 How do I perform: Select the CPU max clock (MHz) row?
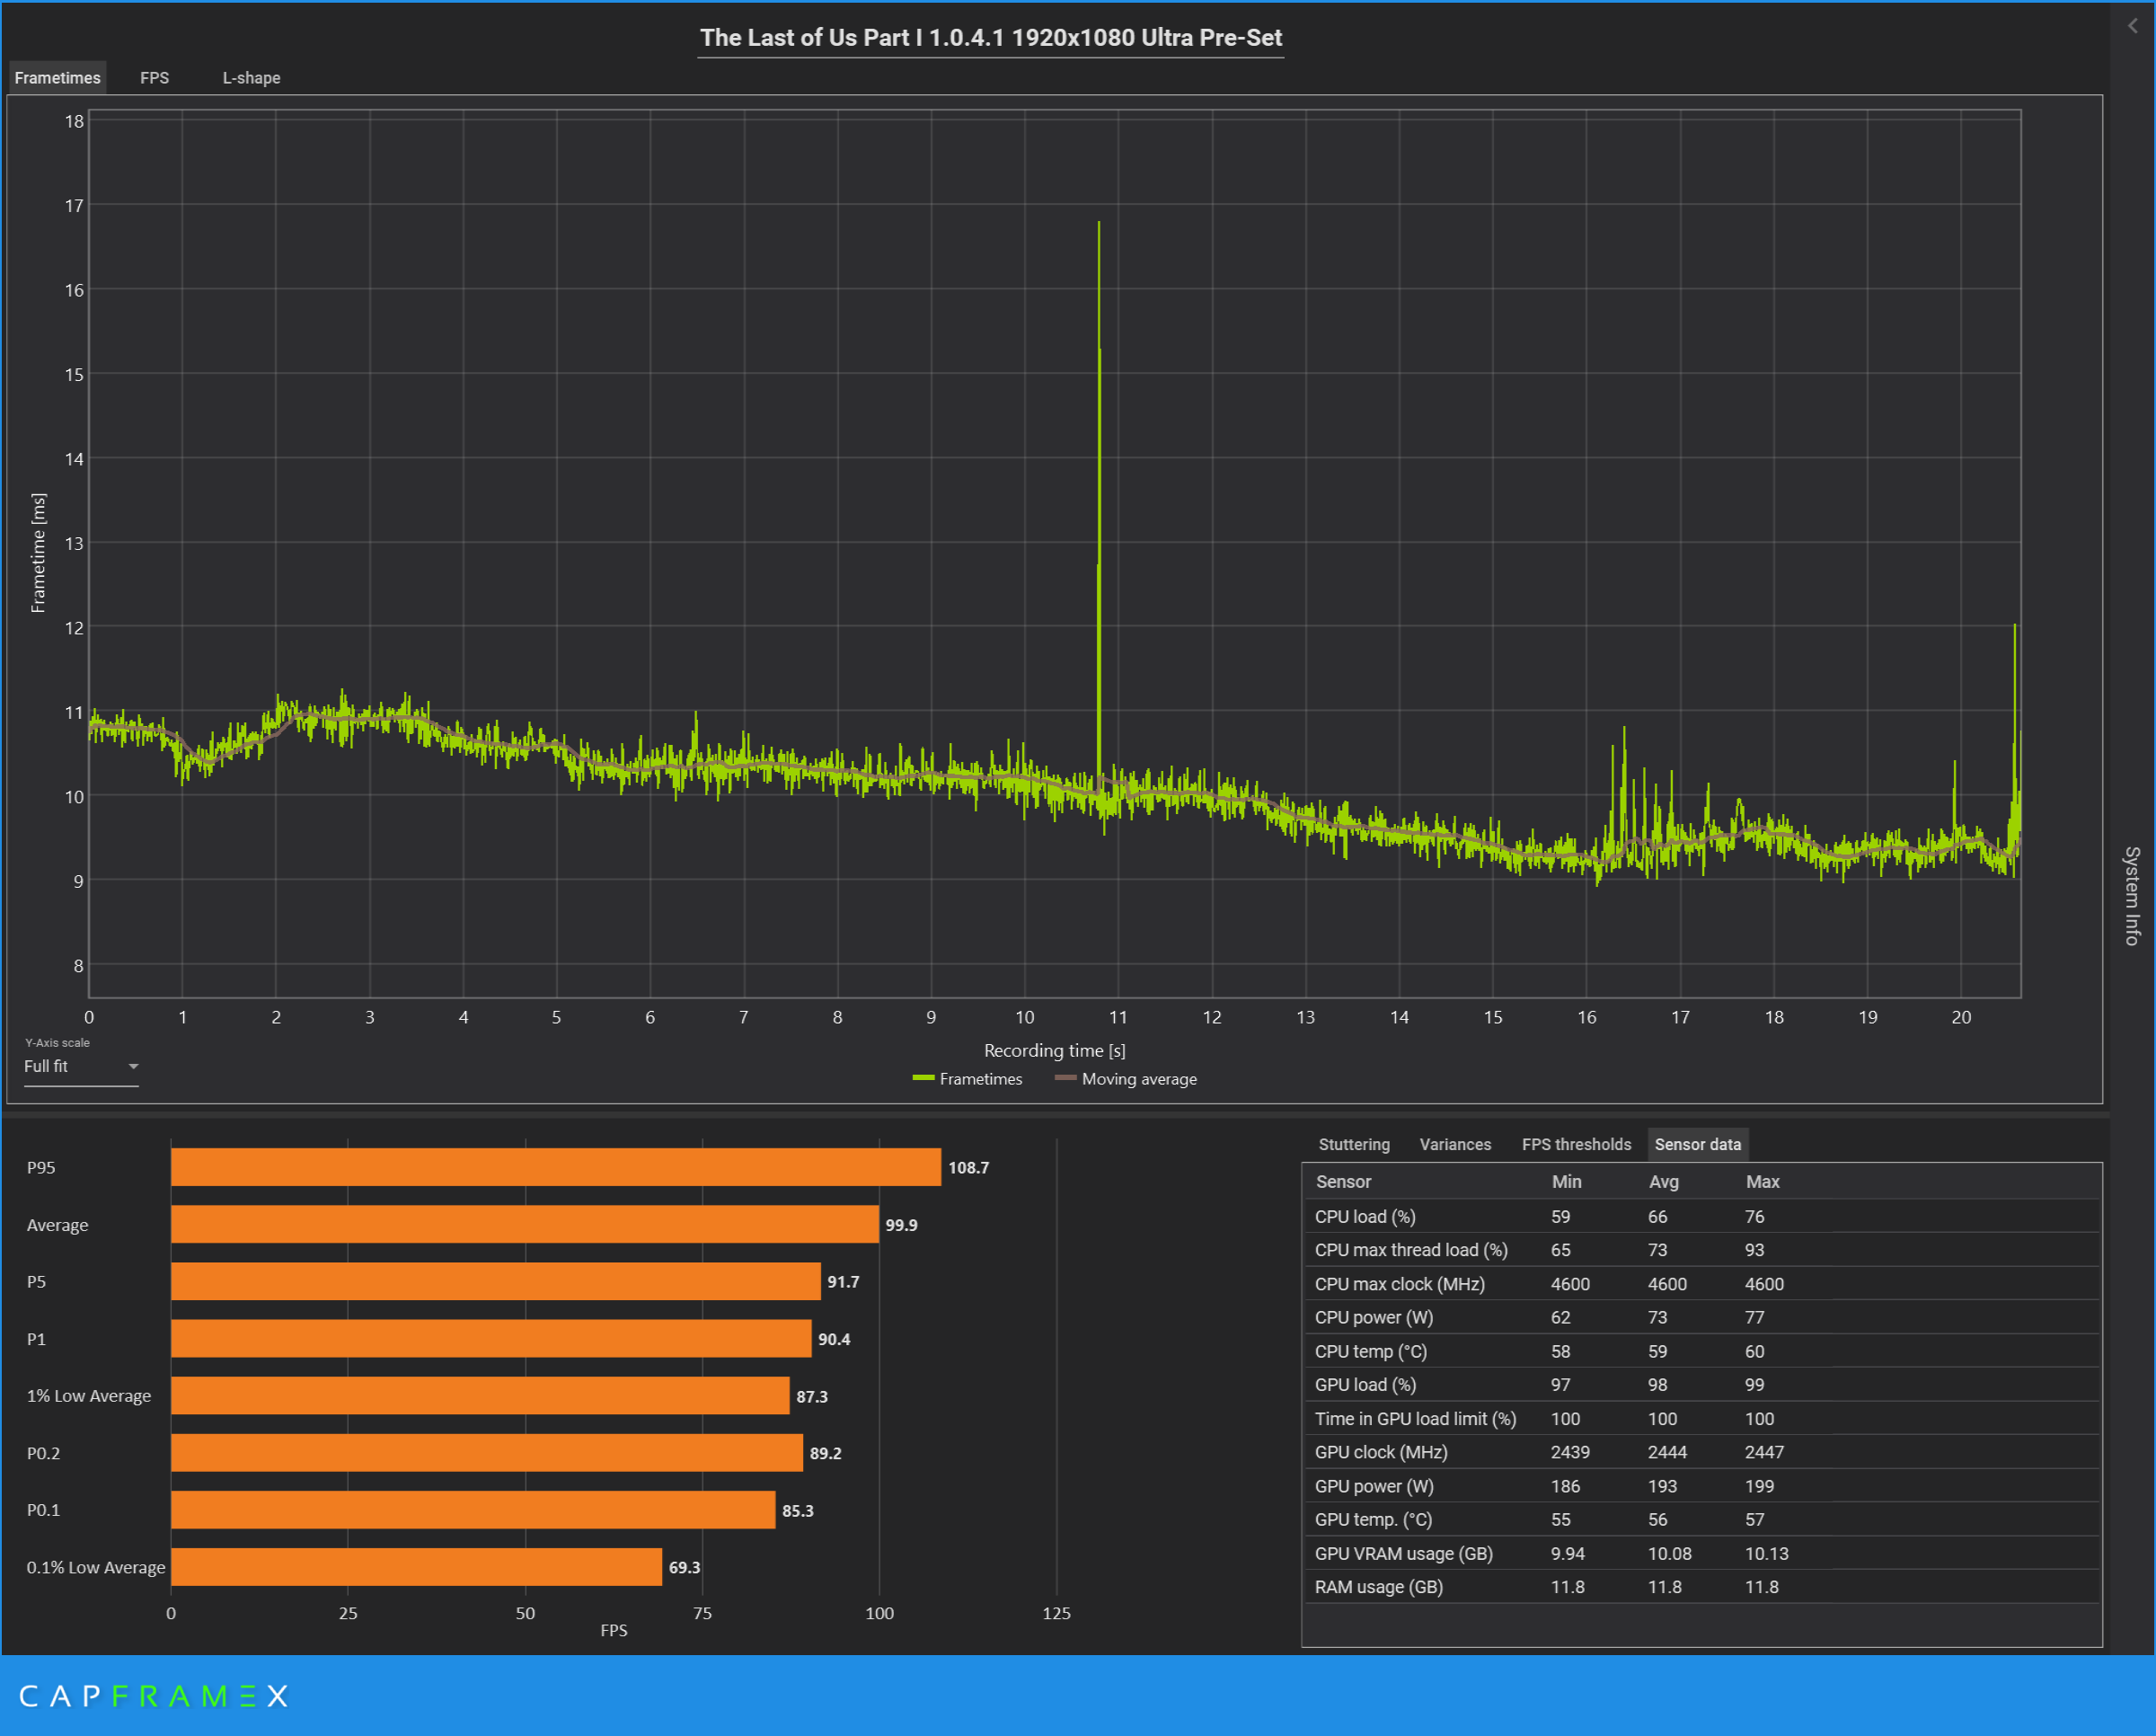(1701, 1284)
